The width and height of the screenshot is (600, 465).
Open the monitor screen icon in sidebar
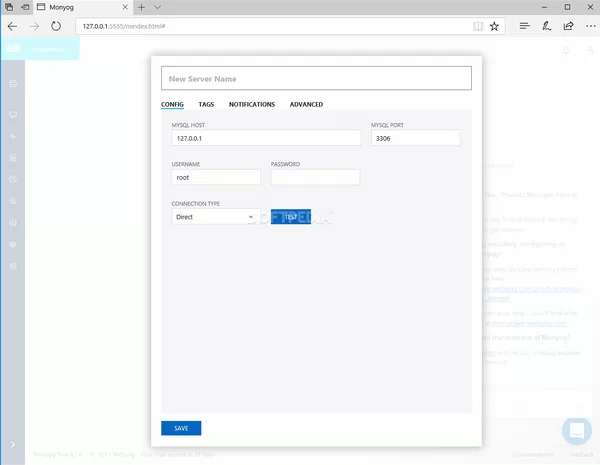pos(13,114)
